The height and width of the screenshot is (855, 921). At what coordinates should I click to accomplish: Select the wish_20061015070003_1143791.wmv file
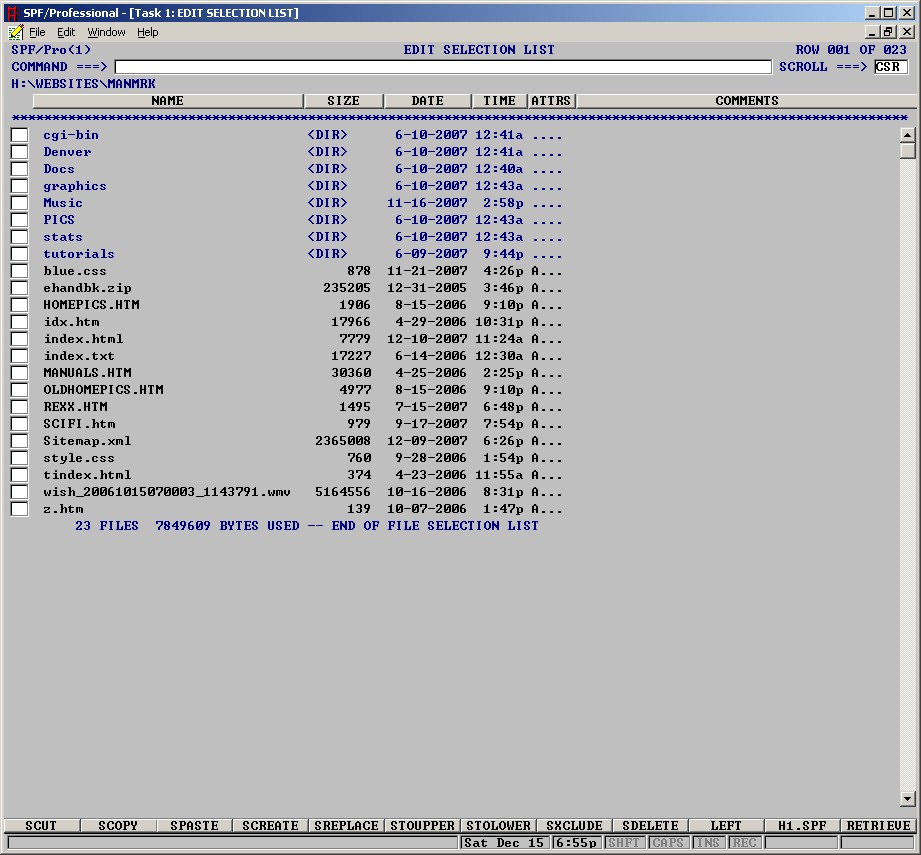pyautogui.click(x=167, y=492)
